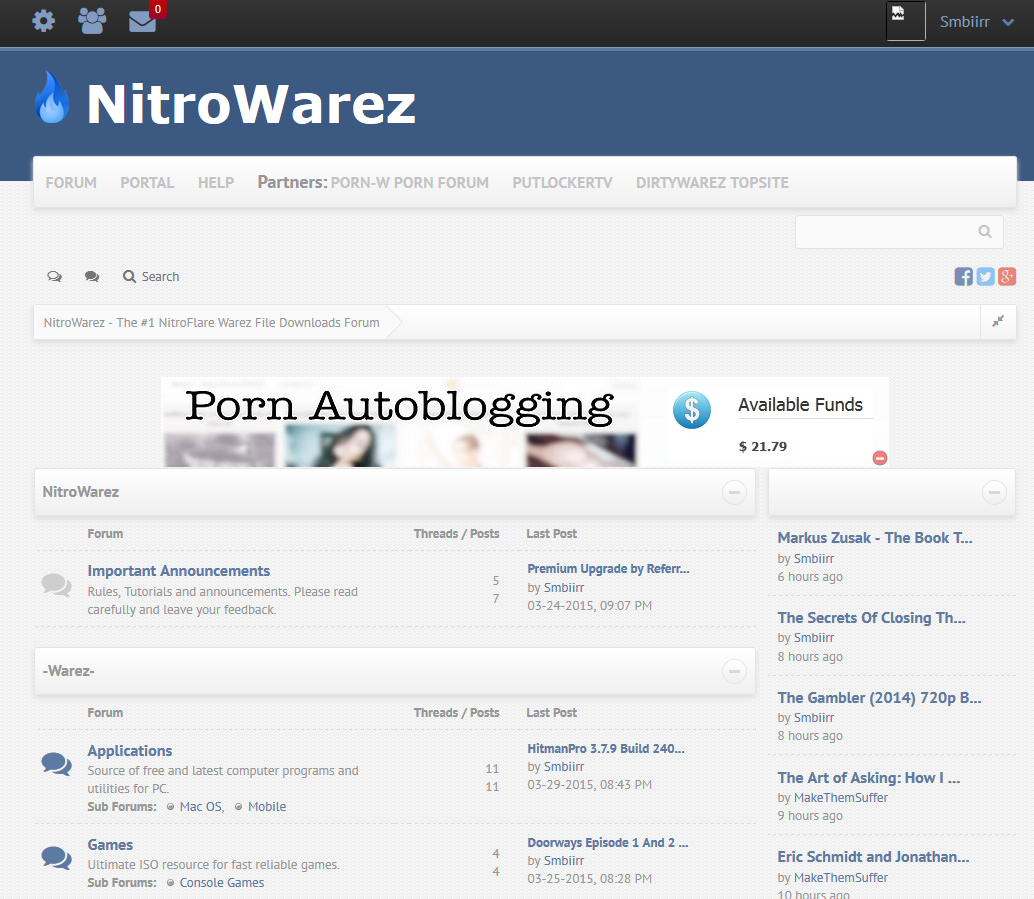
Task: Open the Applications forum
Action: [x=130, y=751]
